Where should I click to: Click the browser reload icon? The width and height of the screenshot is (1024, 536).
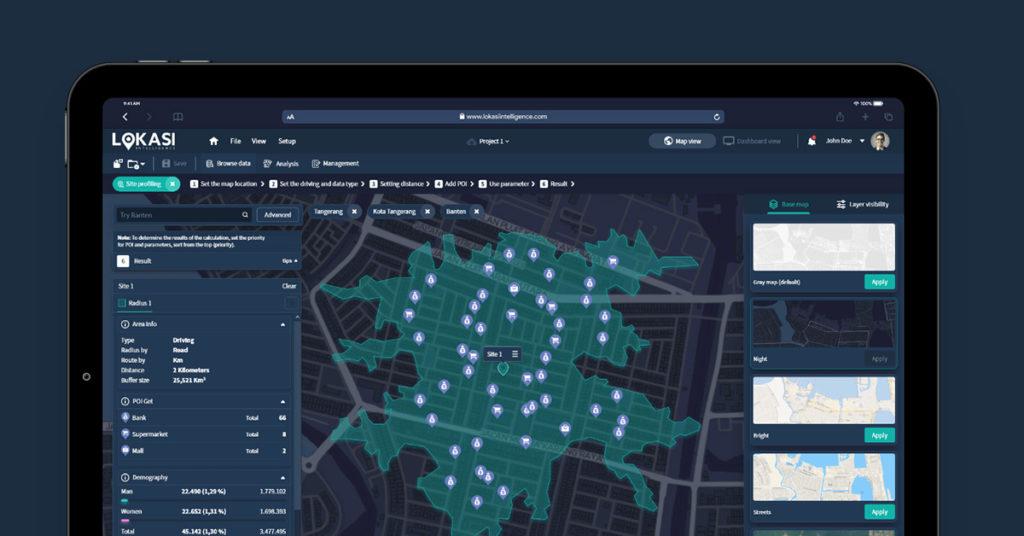716,117
